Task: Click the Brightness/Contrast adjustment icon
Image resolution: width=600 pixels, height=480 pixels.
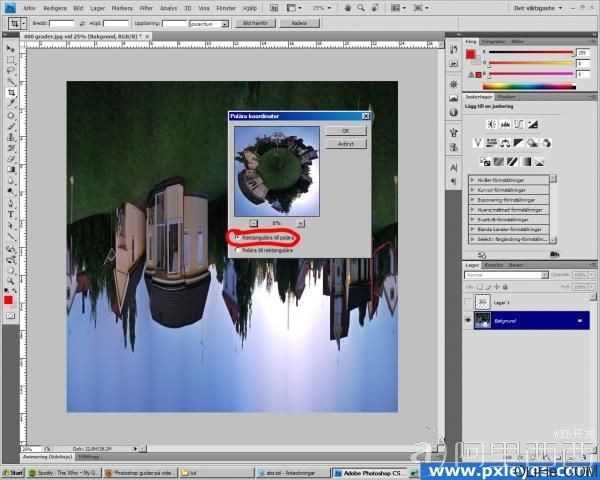Action: click(491, 124)
